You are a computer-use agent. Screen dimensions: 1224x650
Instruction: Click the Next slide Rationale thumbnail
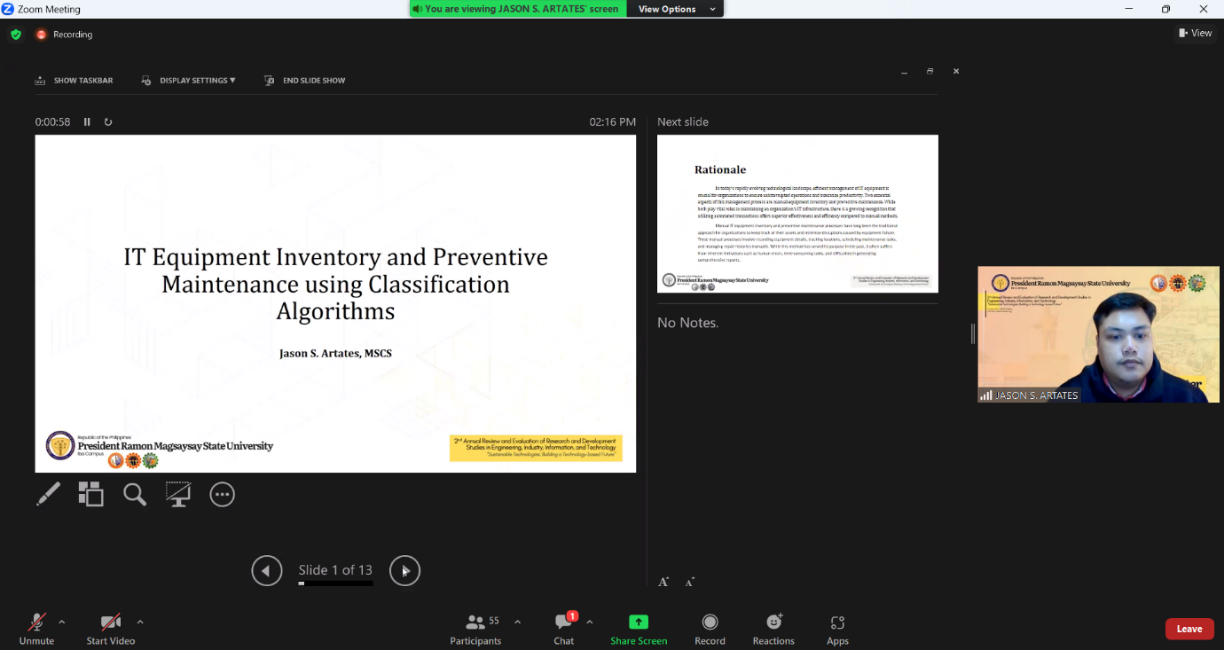coord(797,214)
